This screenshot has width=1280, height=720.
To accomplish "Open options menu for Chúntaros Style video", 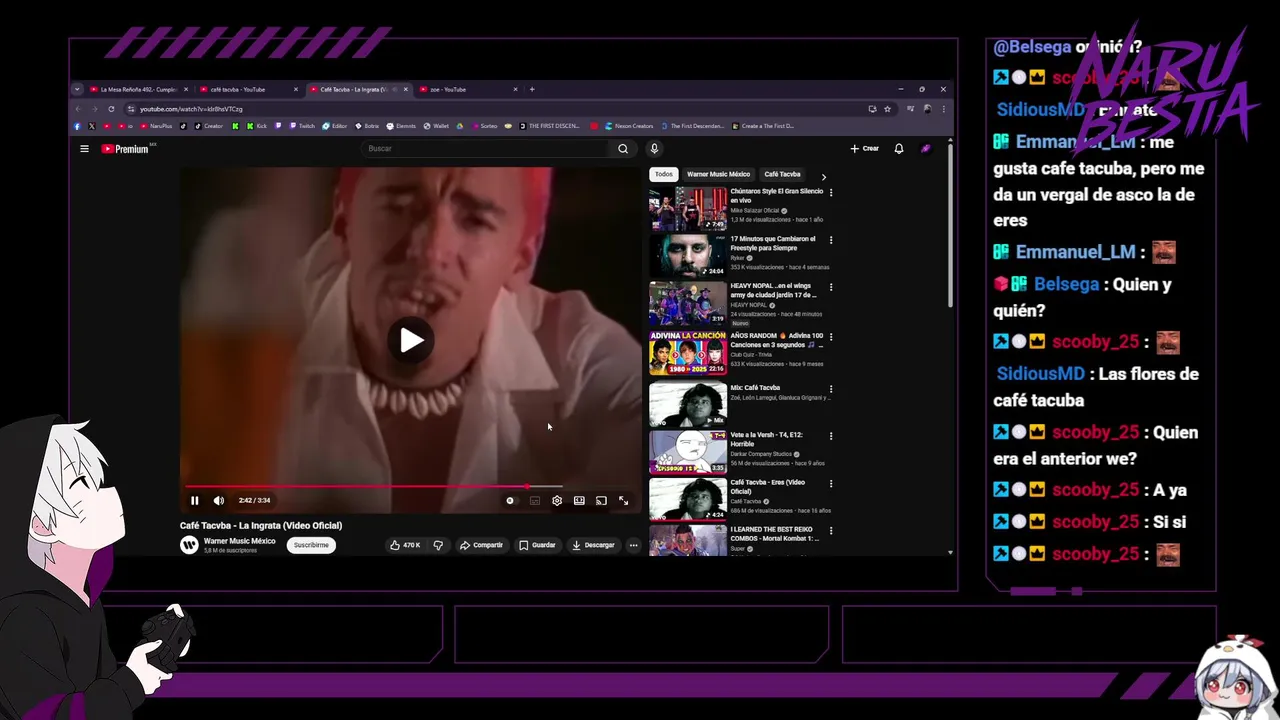I will [831, 193].
